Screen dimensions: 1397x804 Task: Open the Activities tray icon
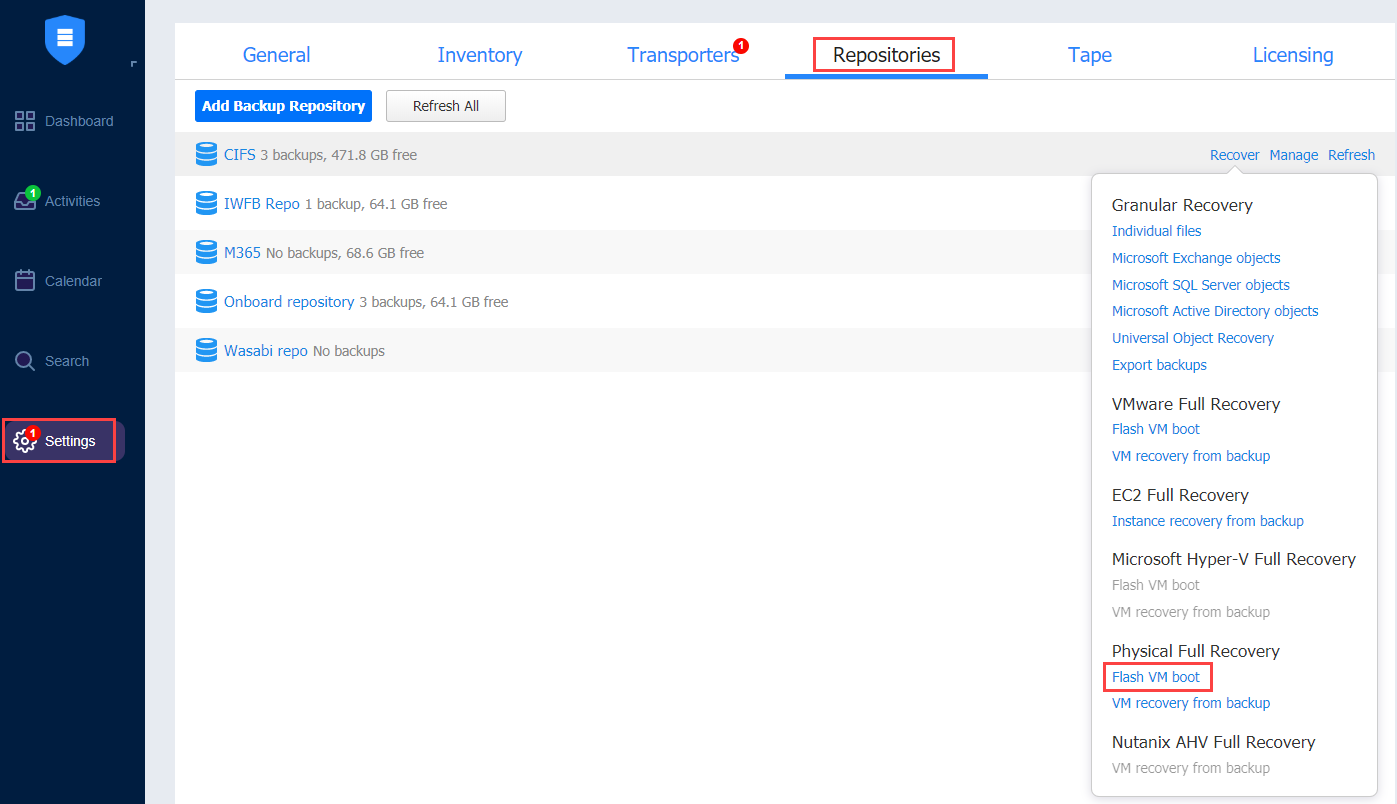tap(25, 200)
